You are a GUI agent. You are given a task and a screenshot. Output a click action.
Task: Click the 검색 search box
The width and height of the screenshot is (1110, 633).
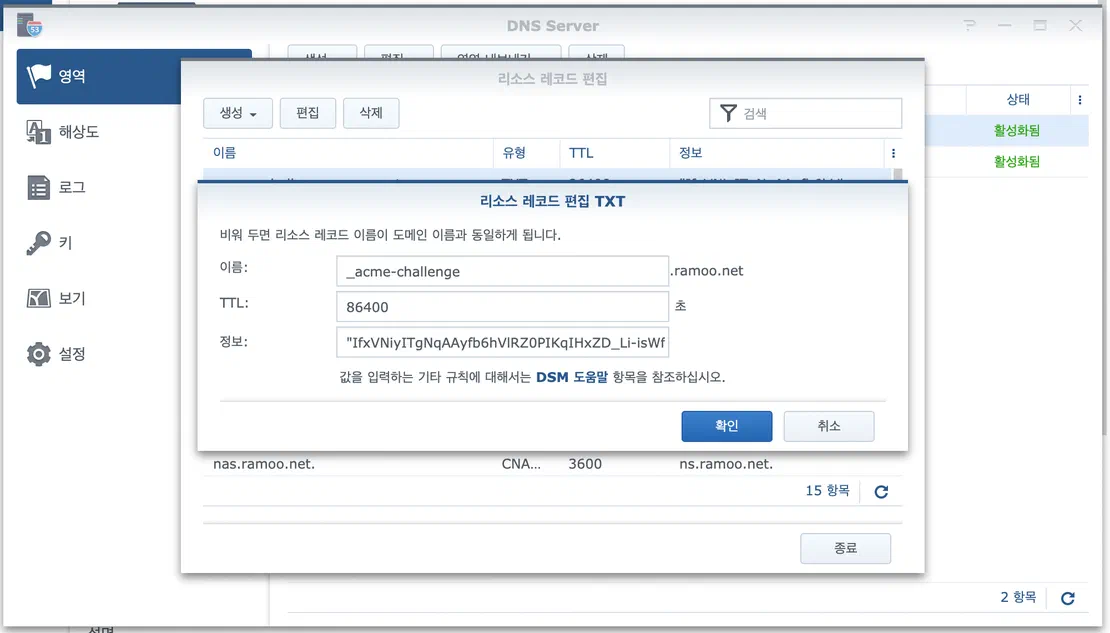[806, 113]
